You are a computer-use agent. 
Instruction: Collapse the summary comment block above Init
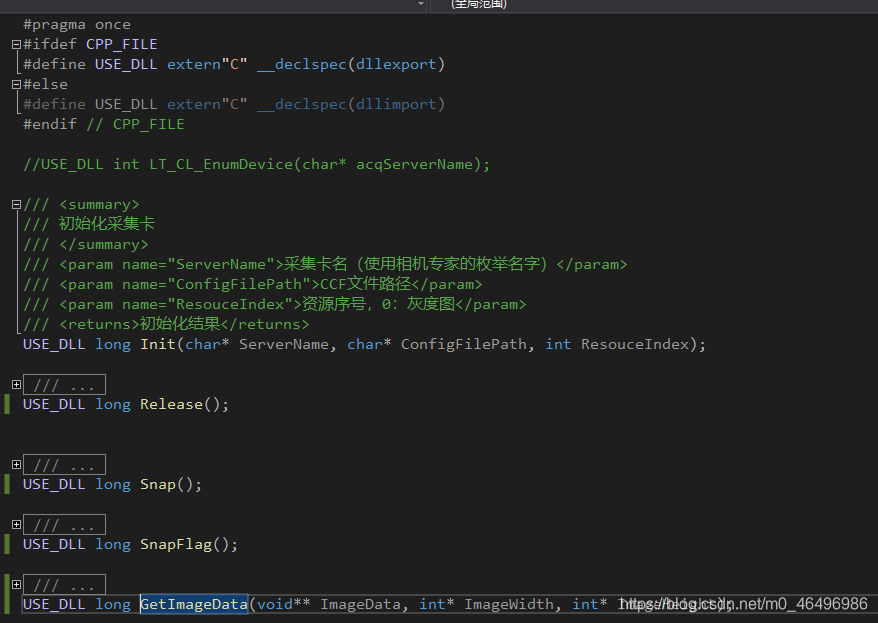(x=16, y=205)
